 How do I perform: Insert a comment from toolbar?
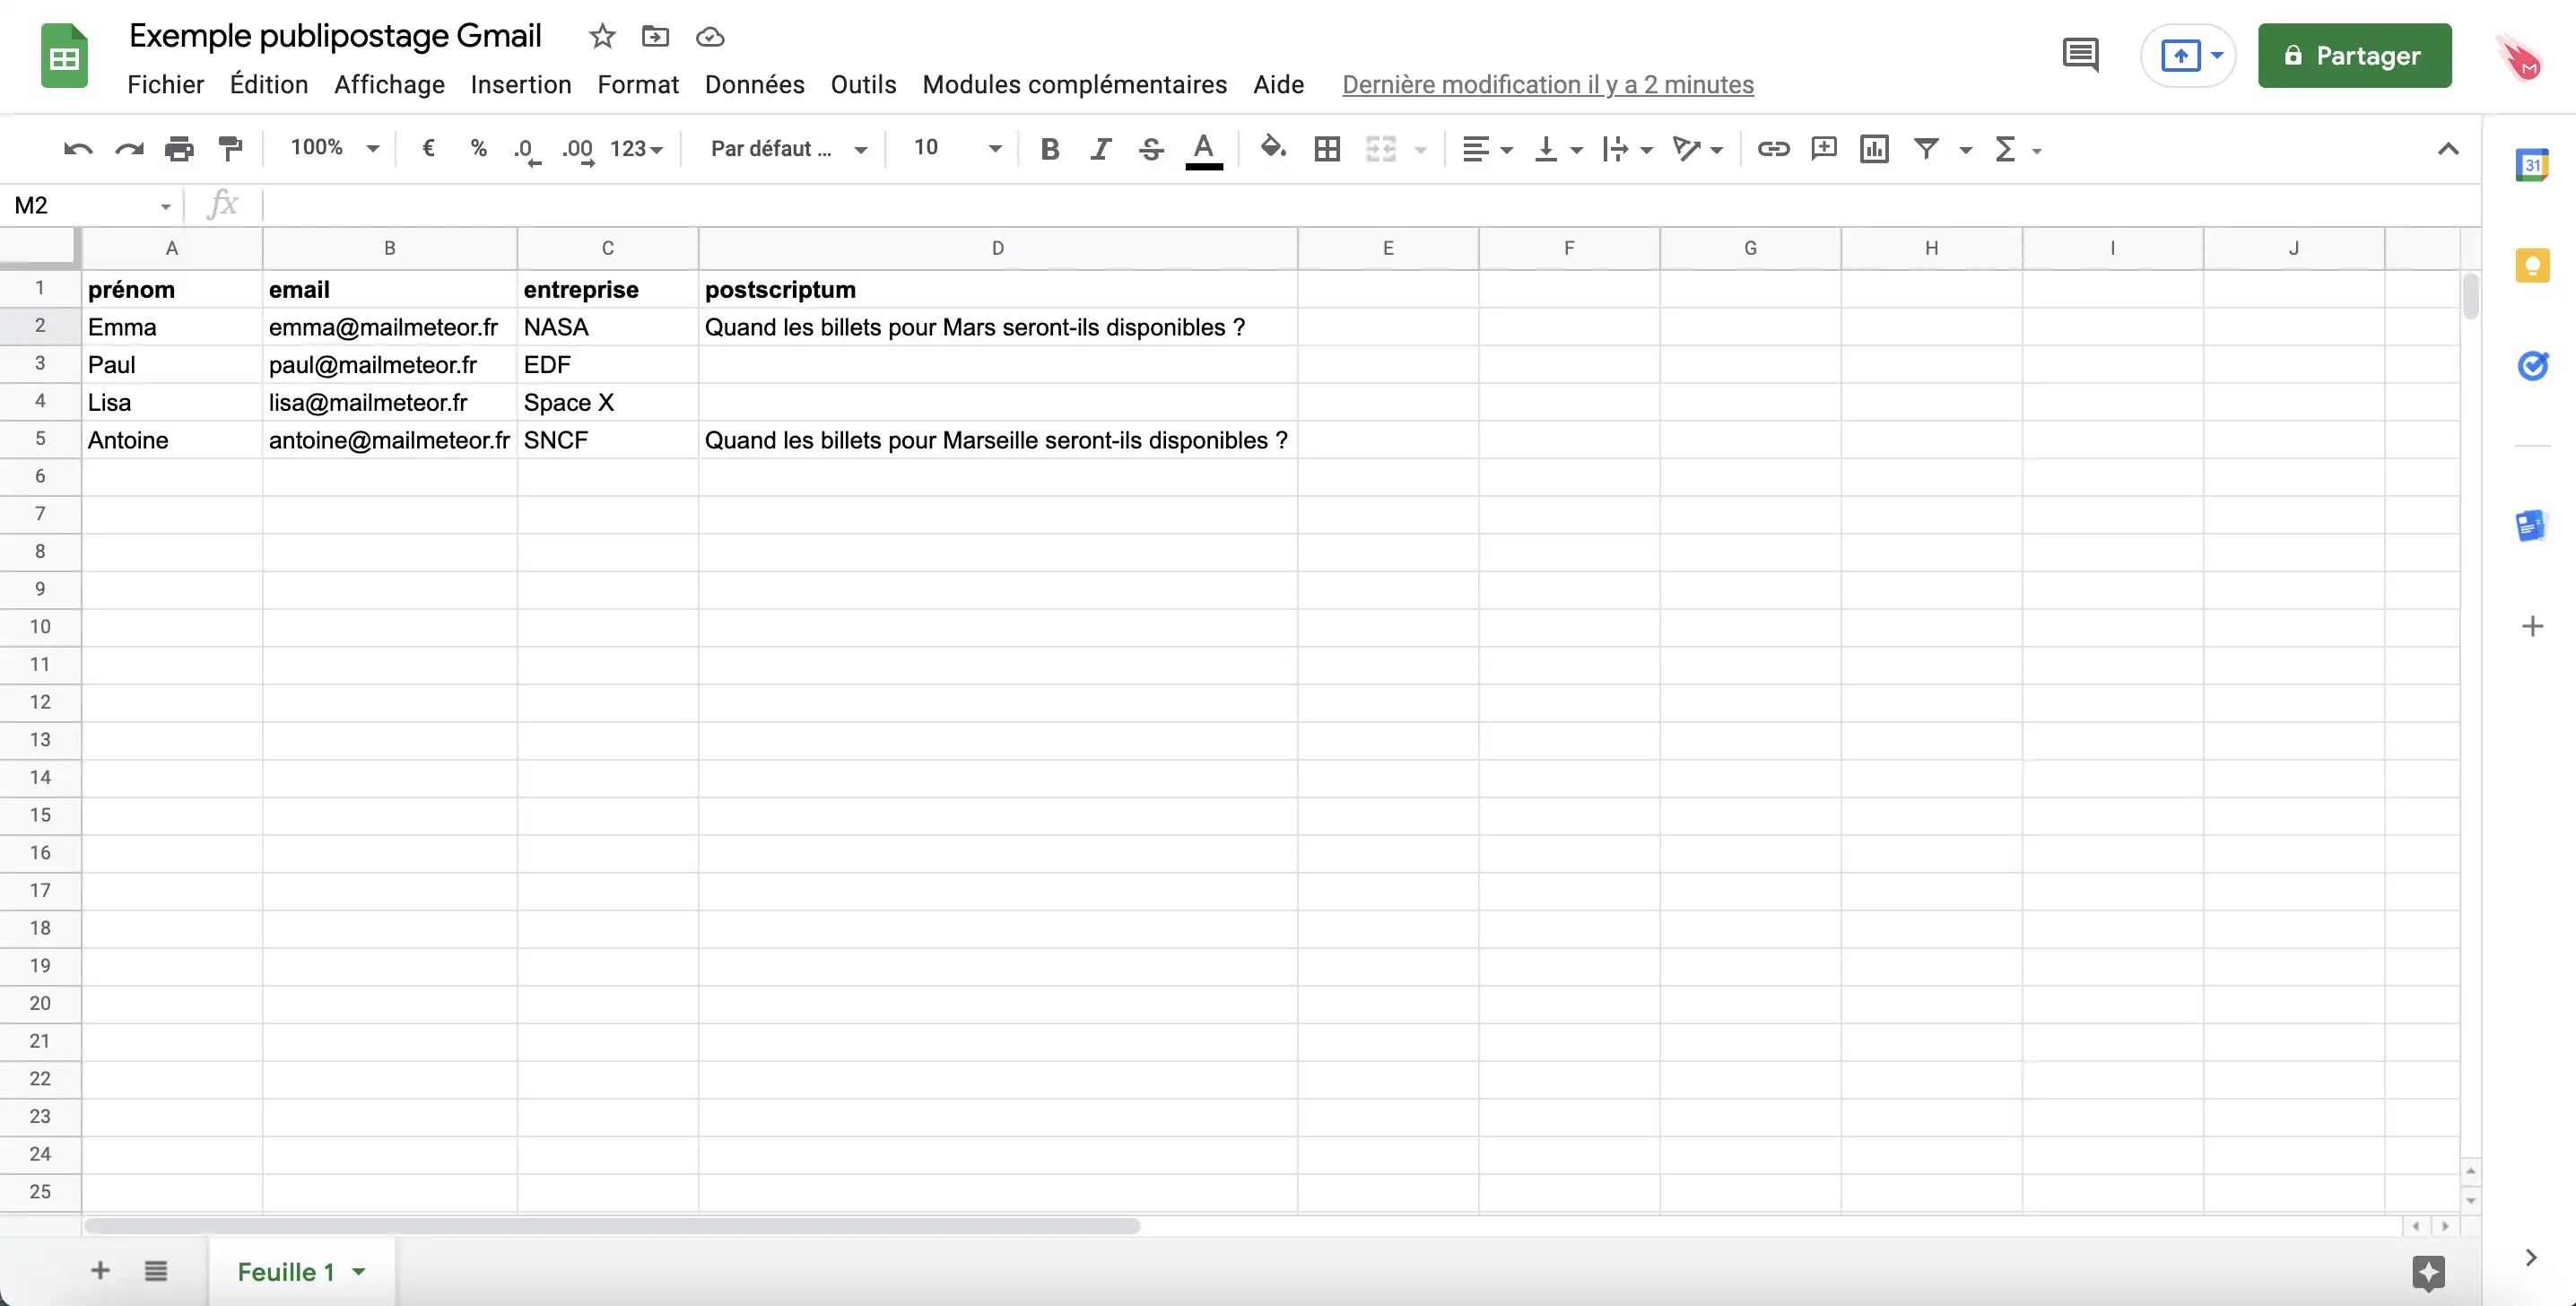1824,149
